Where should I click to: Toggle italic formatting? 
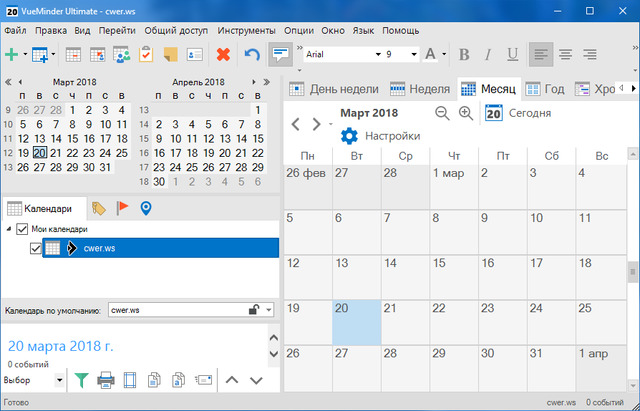click(488, 54)
